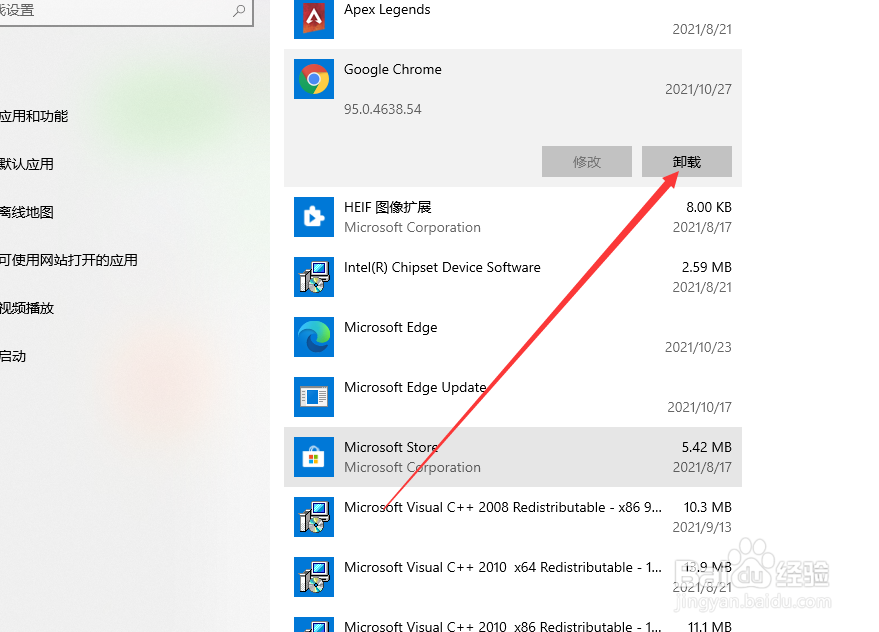The width and height of the screenshot is (879, 632).
Task: Select Intel(R) Chipset Device Software entry
Action: (442, 267)
